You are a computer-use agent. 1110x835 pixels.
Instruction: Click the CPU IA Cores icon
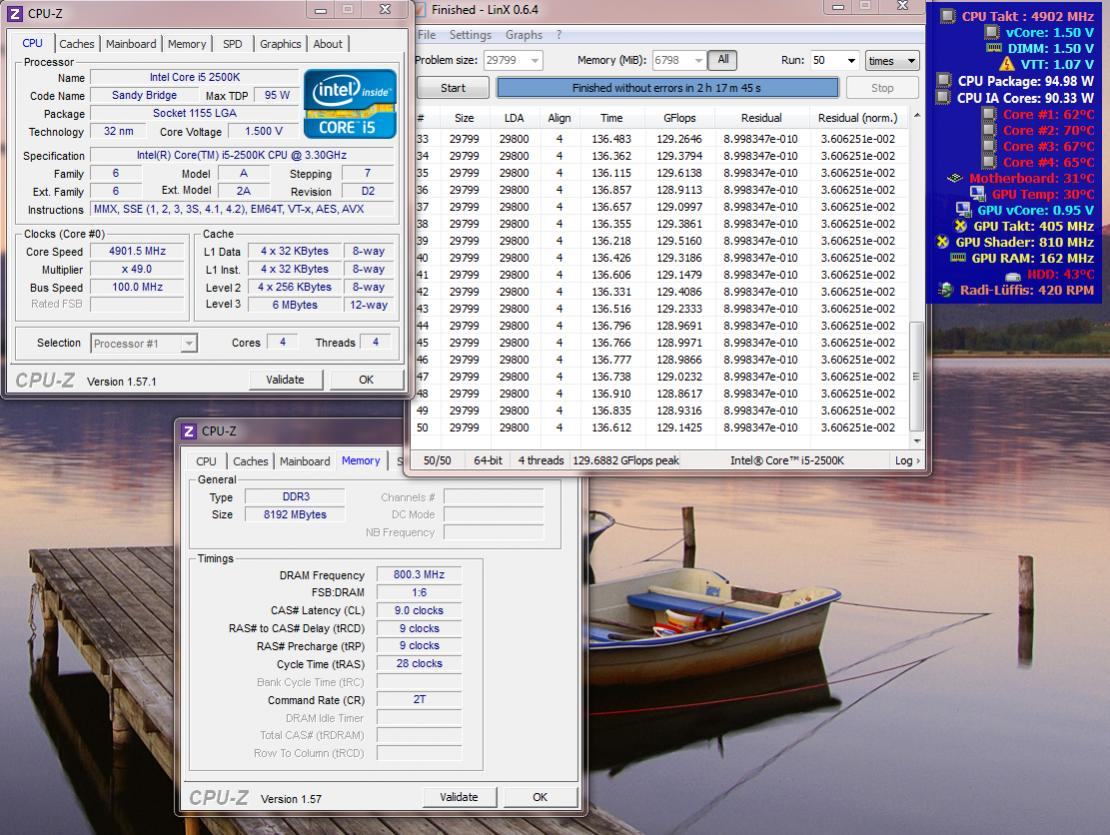coord(943,97)
